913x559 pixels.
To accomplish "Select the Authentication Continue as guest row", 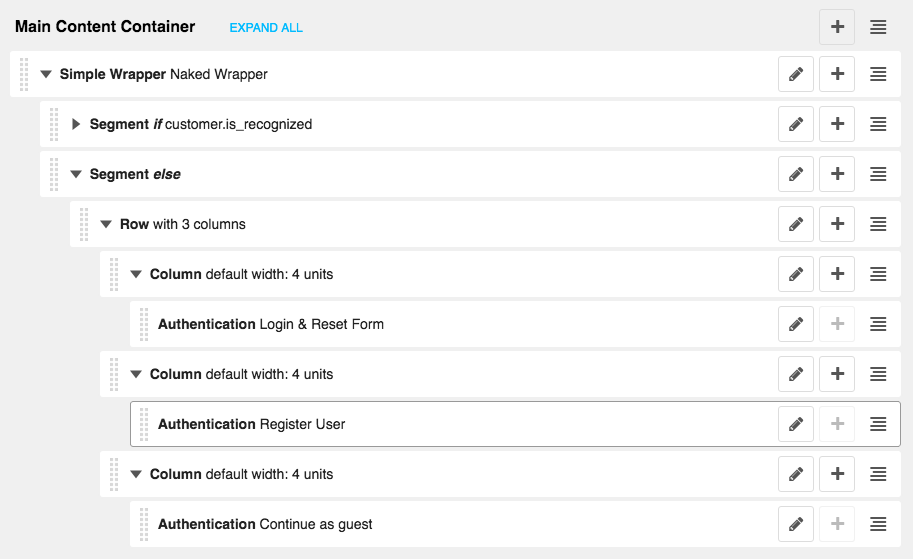I will tap(515, 524).
